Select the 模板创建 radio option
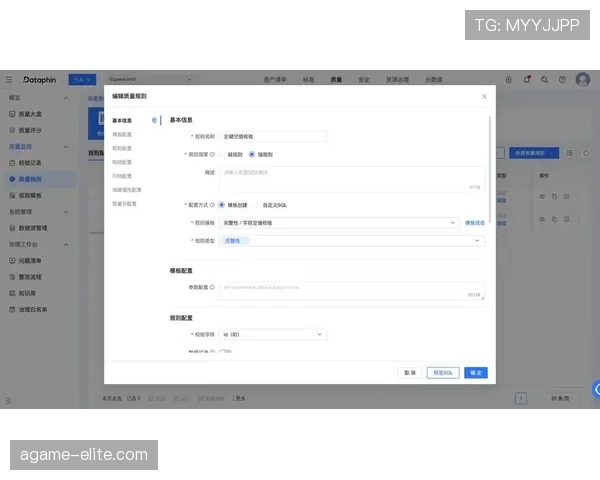Screen dimensions: 600x480 [x=222, y=205]
